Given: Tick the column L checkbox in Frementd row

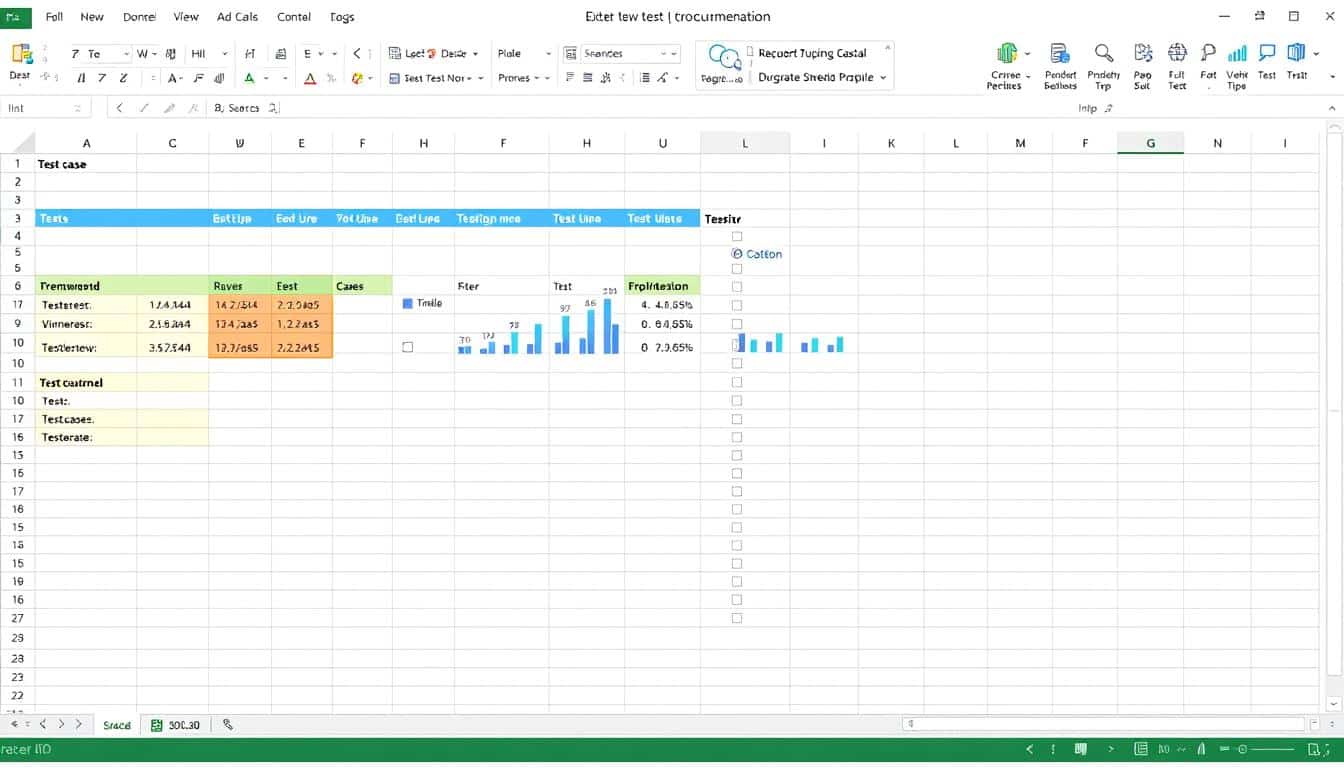Looking at the screenshot, I should (x=737, y=286).
